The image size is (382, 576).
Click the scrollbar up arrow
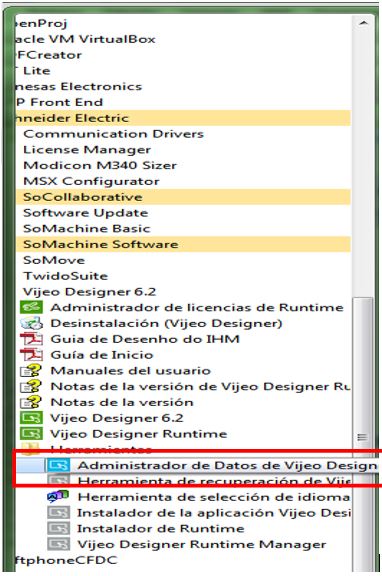click(x=363, y=23)
